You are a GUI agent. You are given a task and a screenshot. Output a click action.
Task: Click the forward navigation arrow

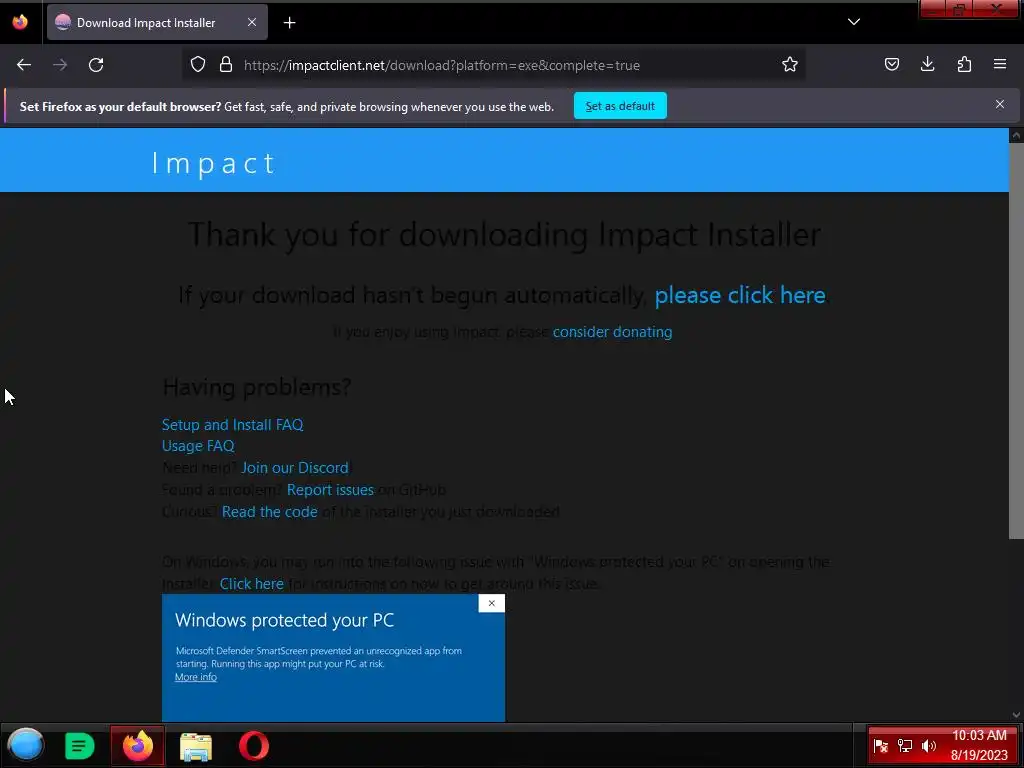click(x=60, y=65)
